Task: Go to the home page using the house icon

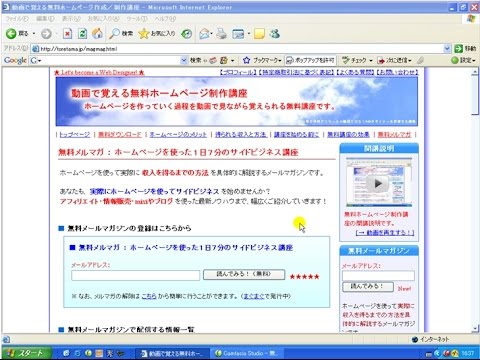Action: coord(97,33)
